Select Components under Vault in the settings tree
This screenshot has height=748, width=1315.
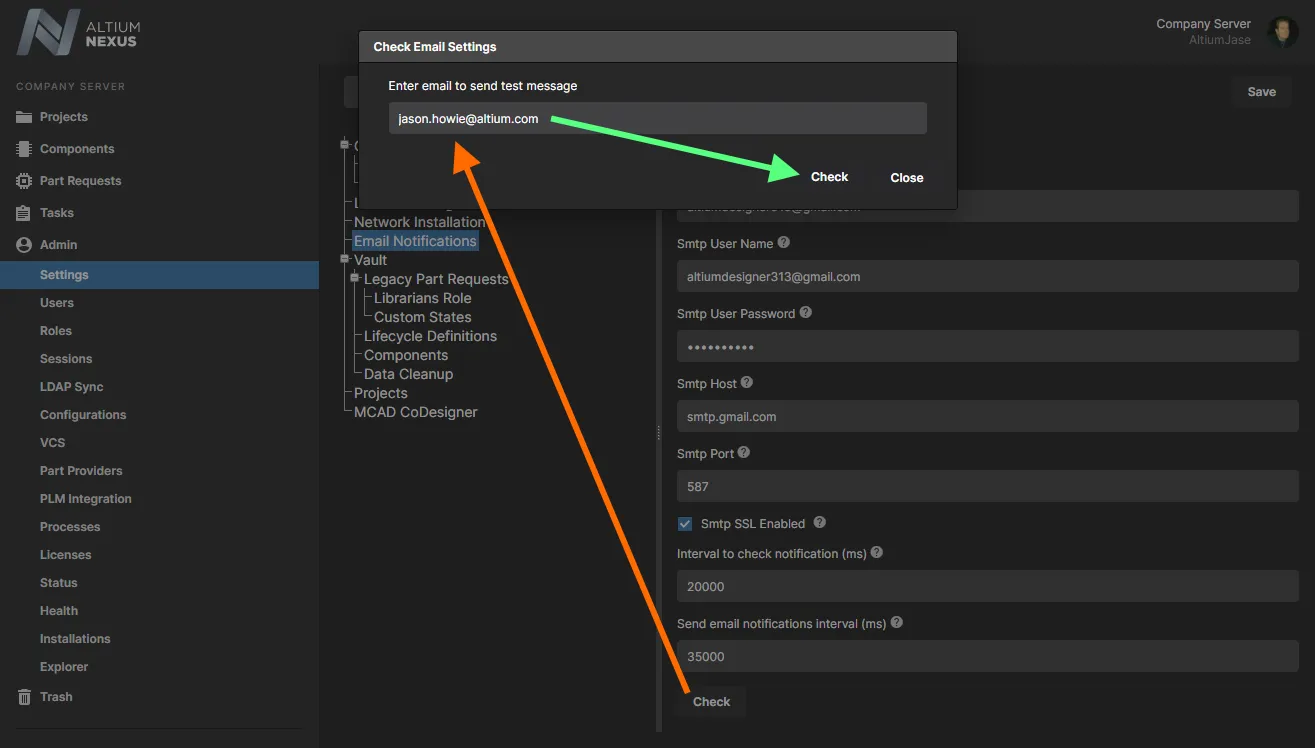406,355
